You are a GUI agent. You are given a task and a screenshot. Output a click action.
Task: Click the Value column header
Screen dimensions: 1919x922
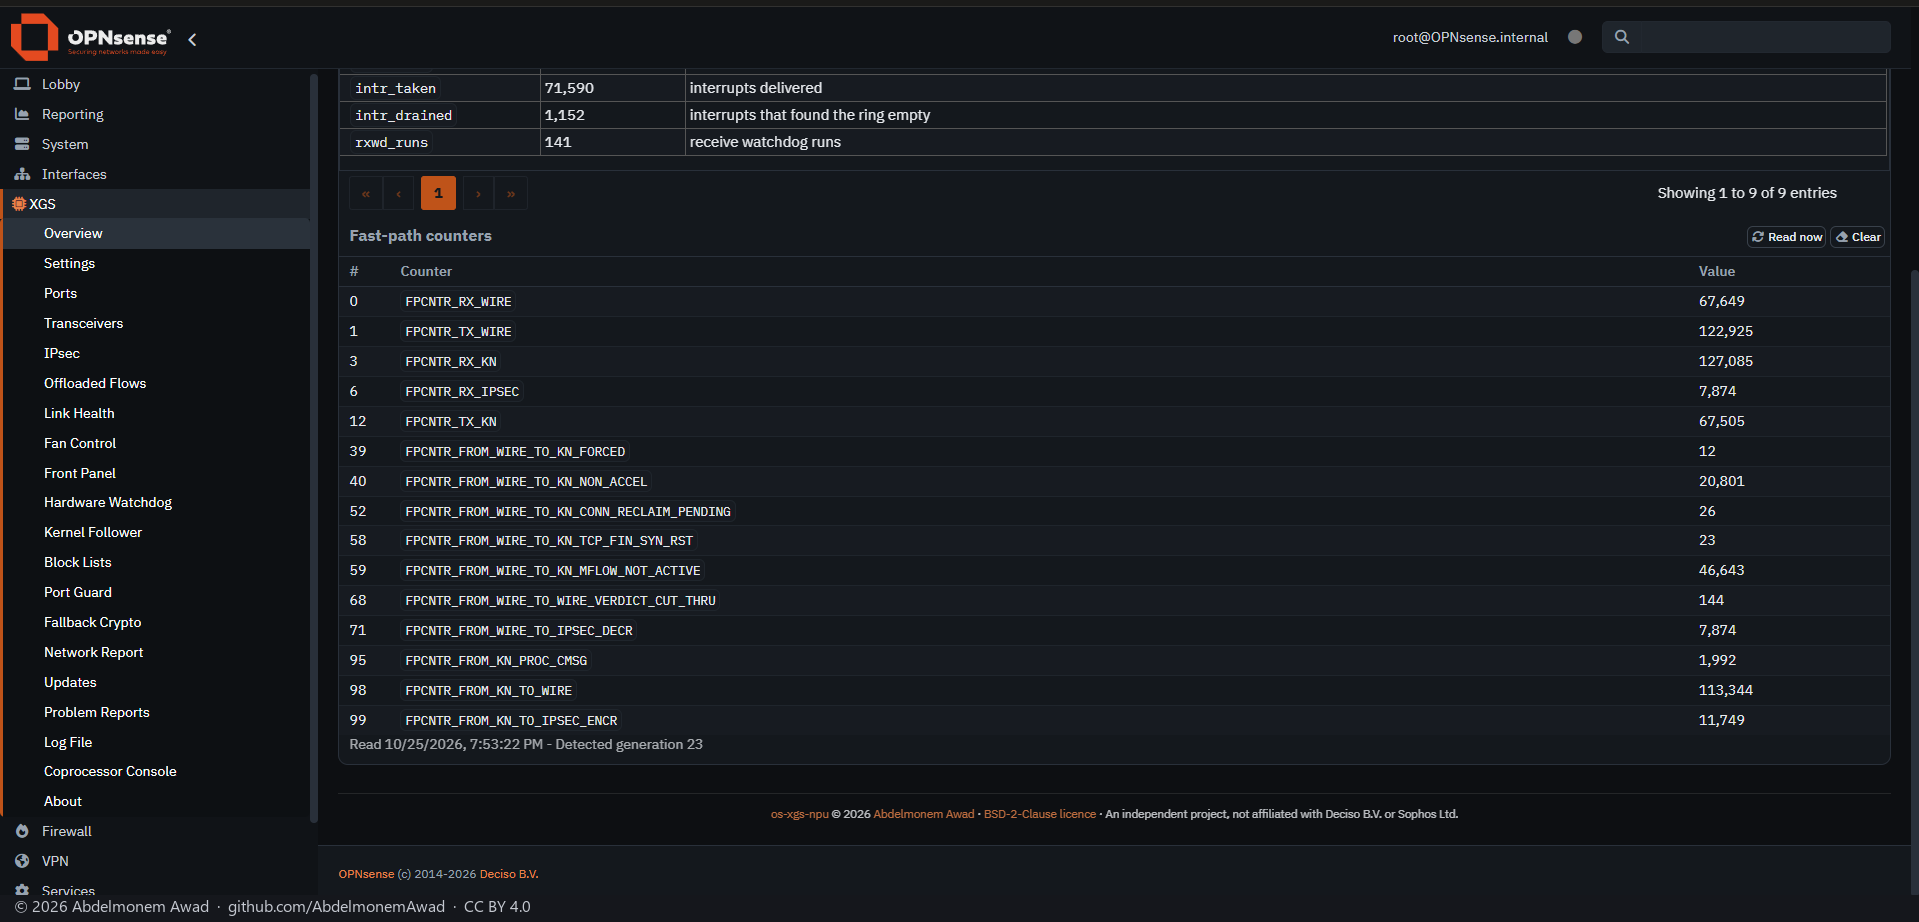[x=1716, y=271]
